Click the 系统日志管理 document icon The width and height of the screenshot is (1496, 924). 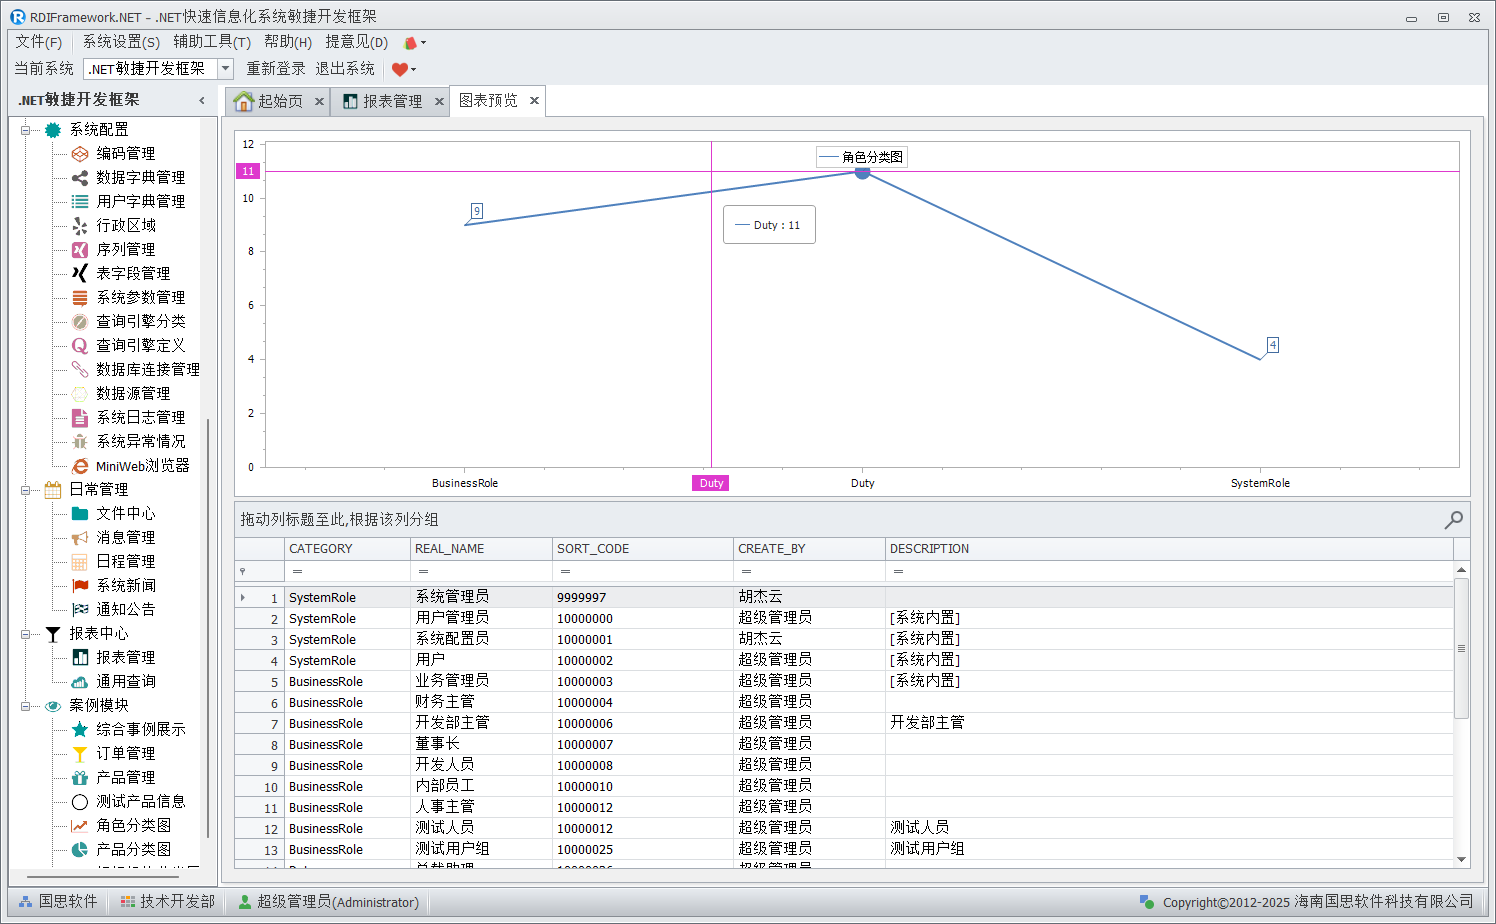80,418
